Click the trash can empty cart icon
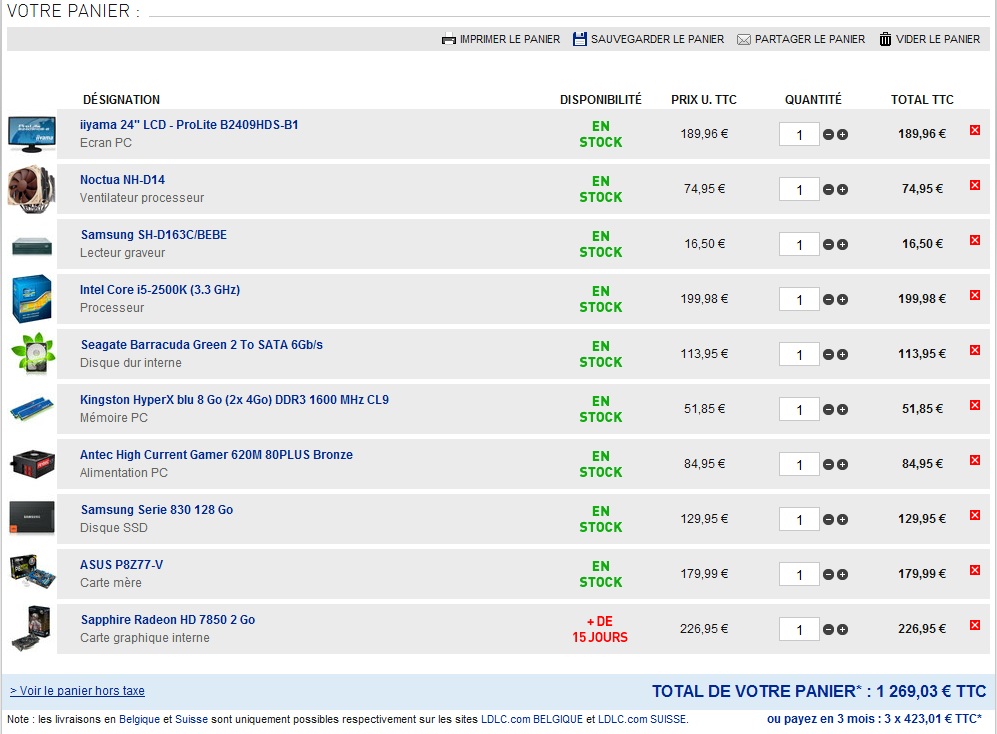This screenshot has height=734, width=997. [x=885, y=40]
